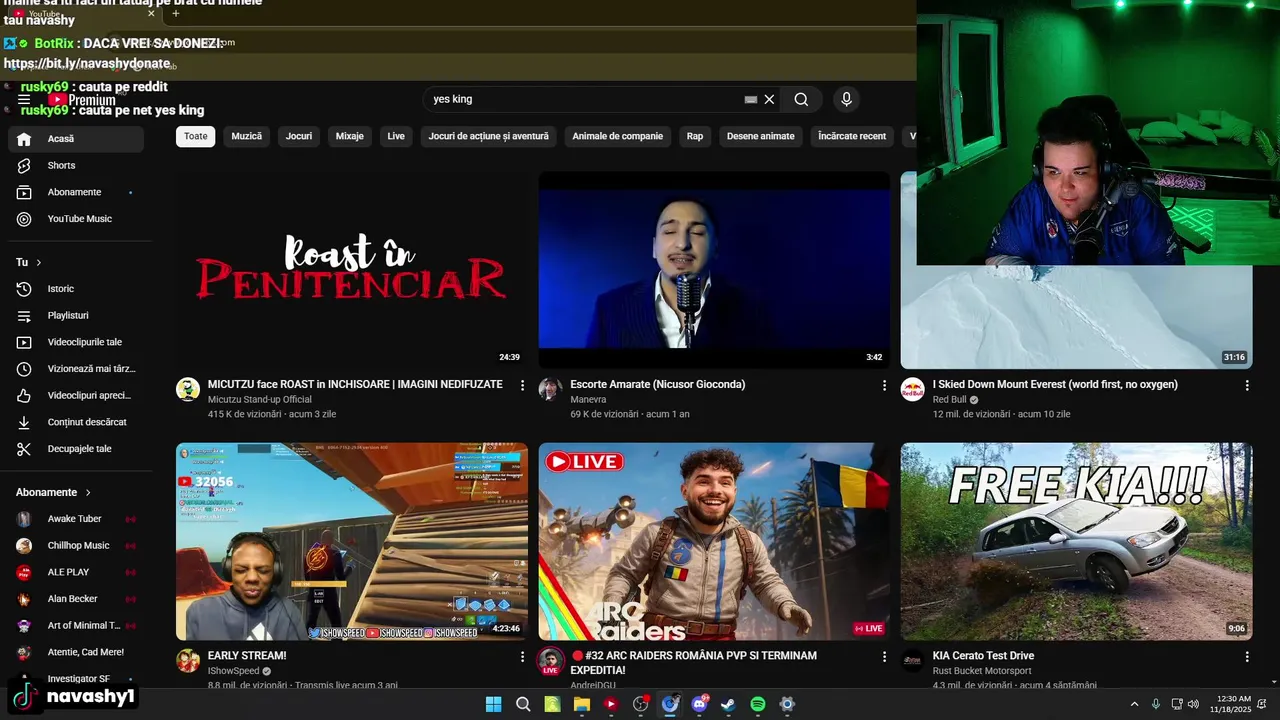Open Discord from the taskbar

coord(699,704)
